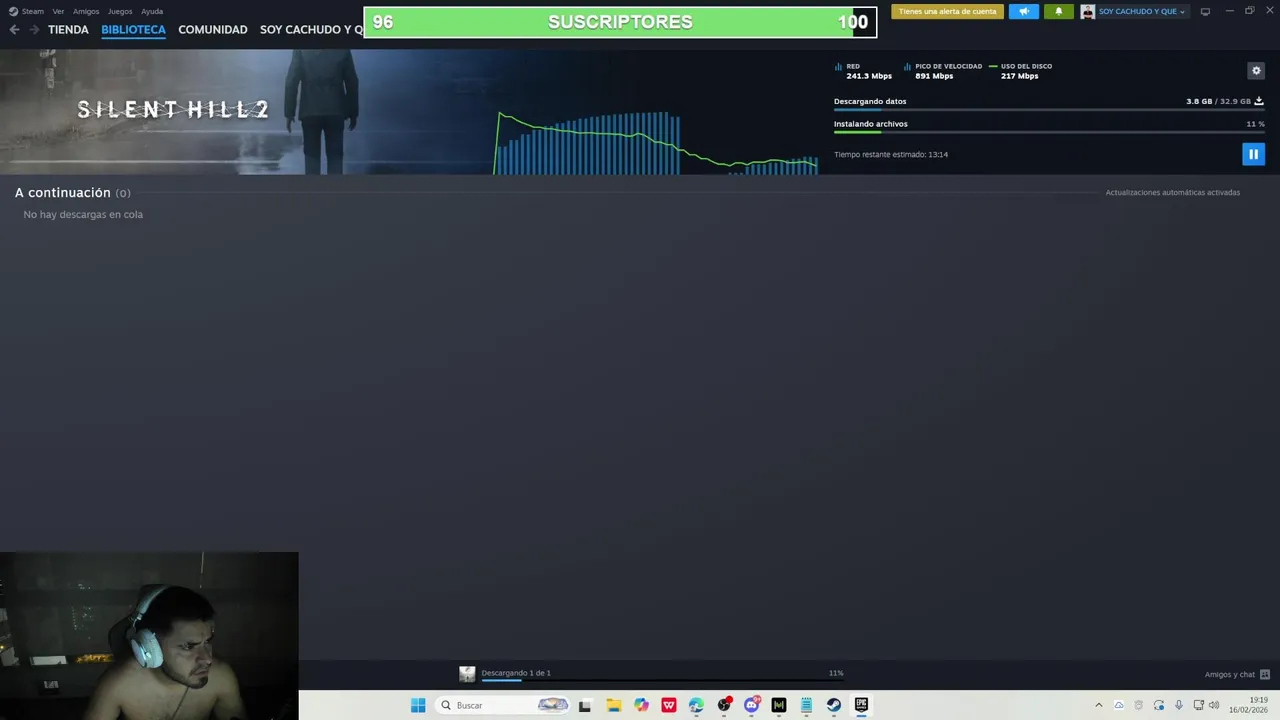Click the Descargando datos progress bar

tap(1049, 109)
